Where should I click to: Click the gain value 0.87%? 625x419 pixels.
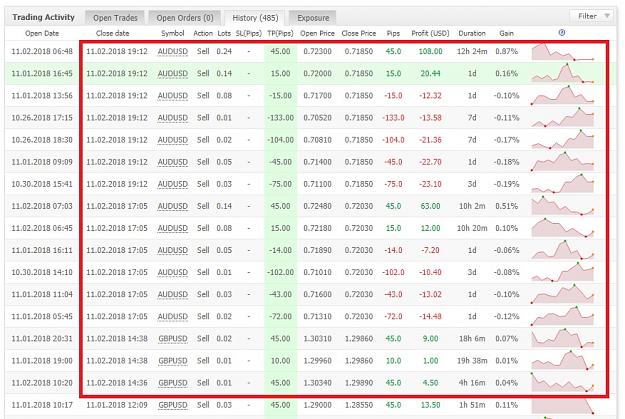coord(507,51)
